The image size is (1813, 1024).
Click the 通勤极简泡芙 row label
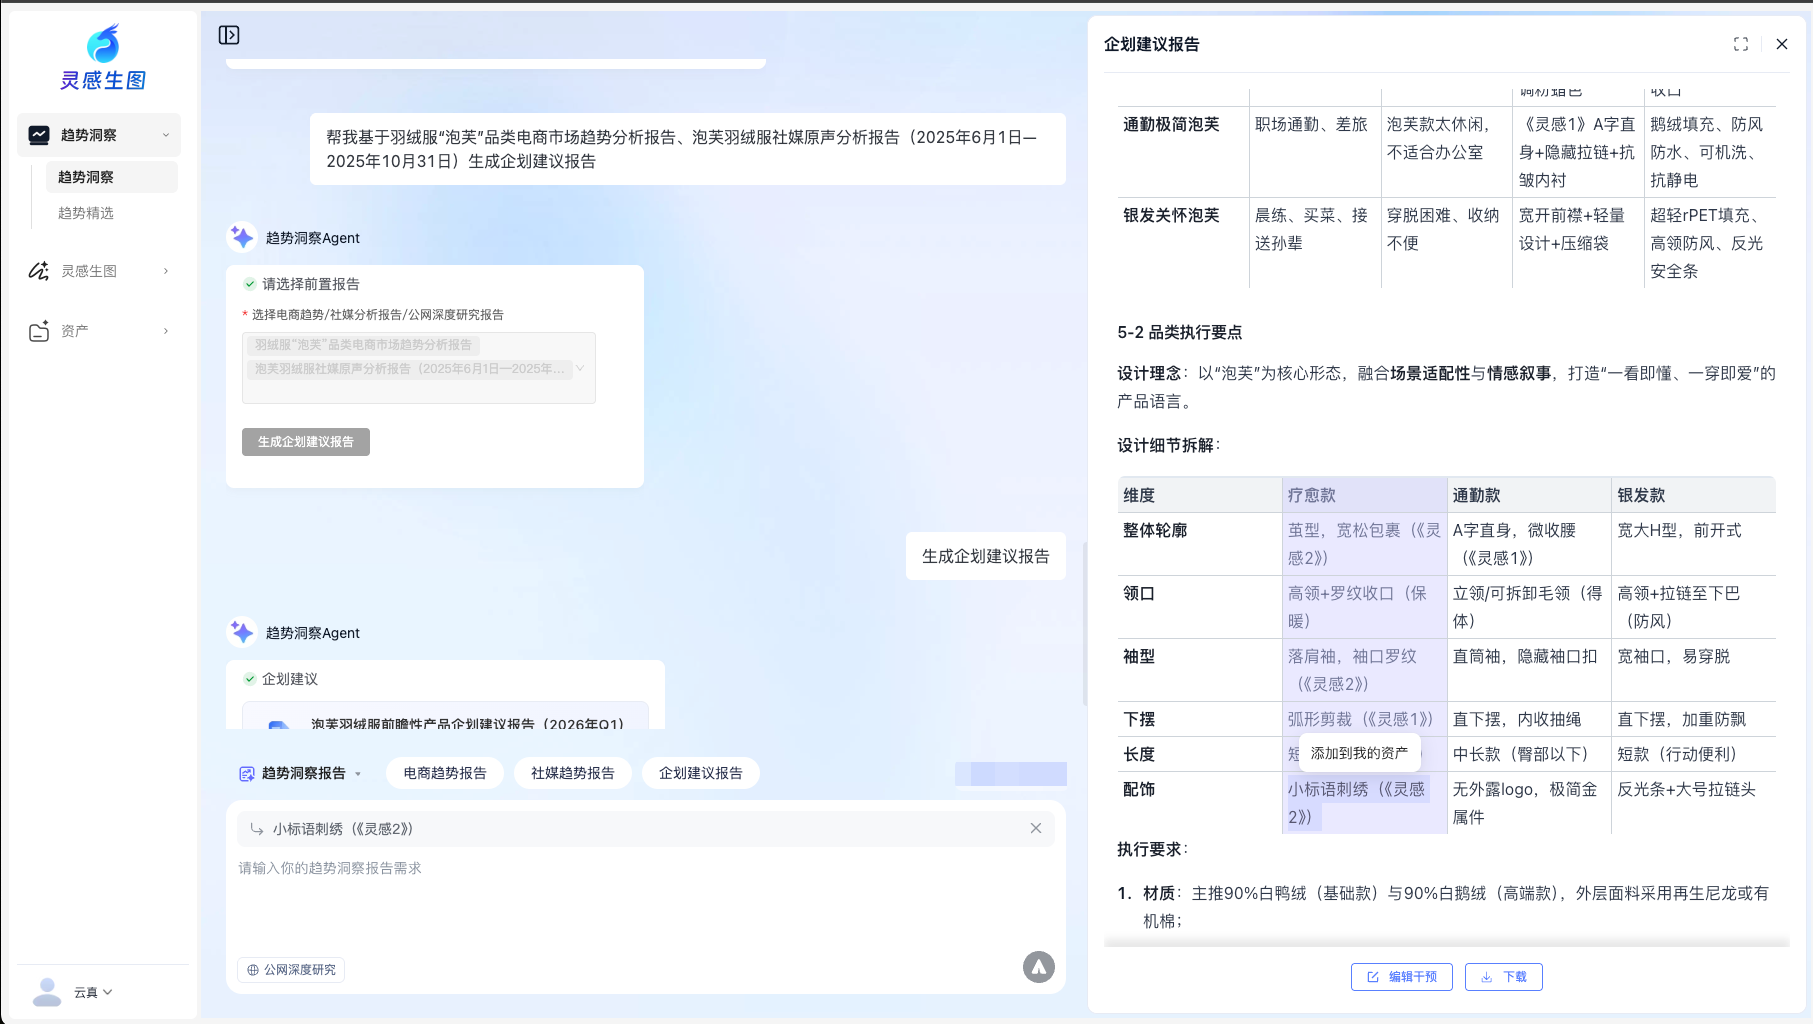pos(1171,124)
